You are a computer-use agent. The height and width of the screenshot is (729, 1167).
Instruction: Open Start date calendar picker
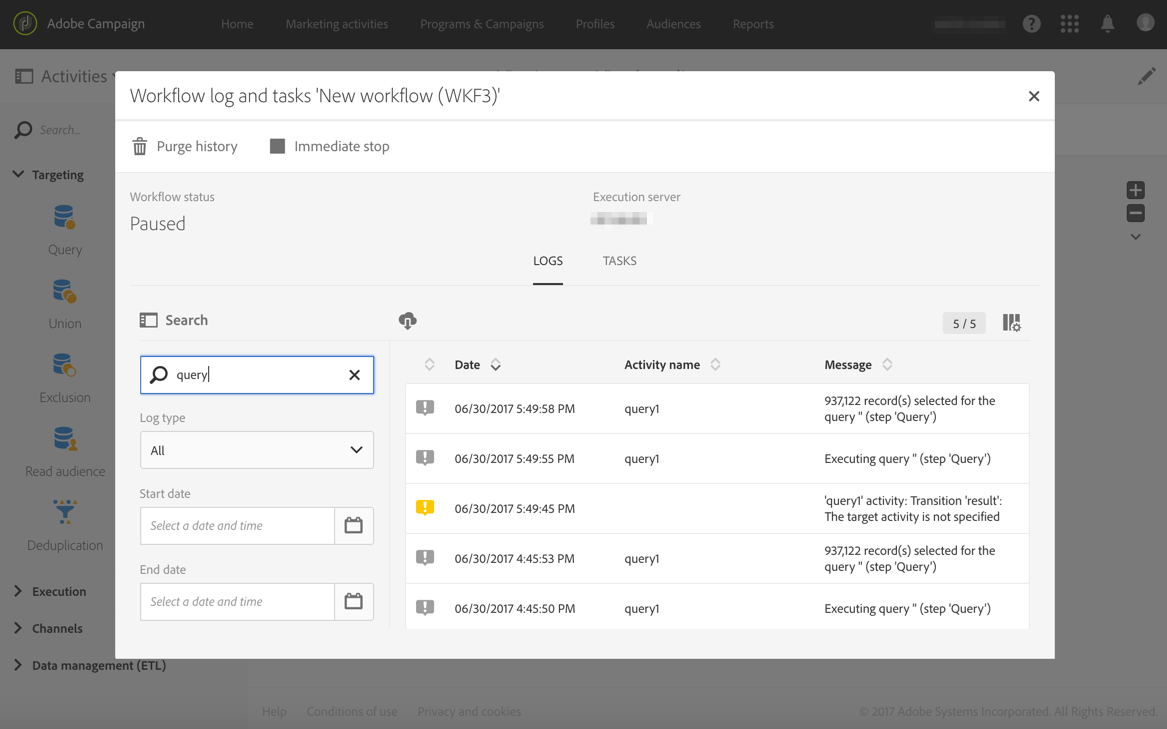coord(354,526)
